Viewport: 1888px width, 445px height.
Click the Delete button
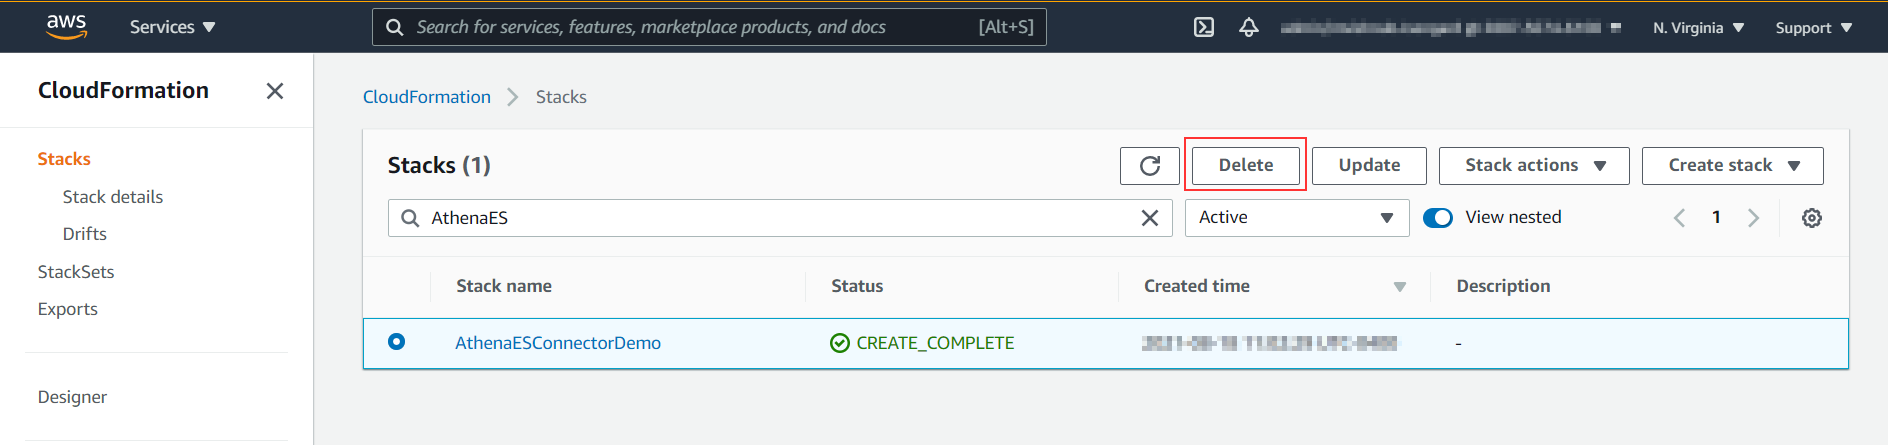pos(1246,166)
